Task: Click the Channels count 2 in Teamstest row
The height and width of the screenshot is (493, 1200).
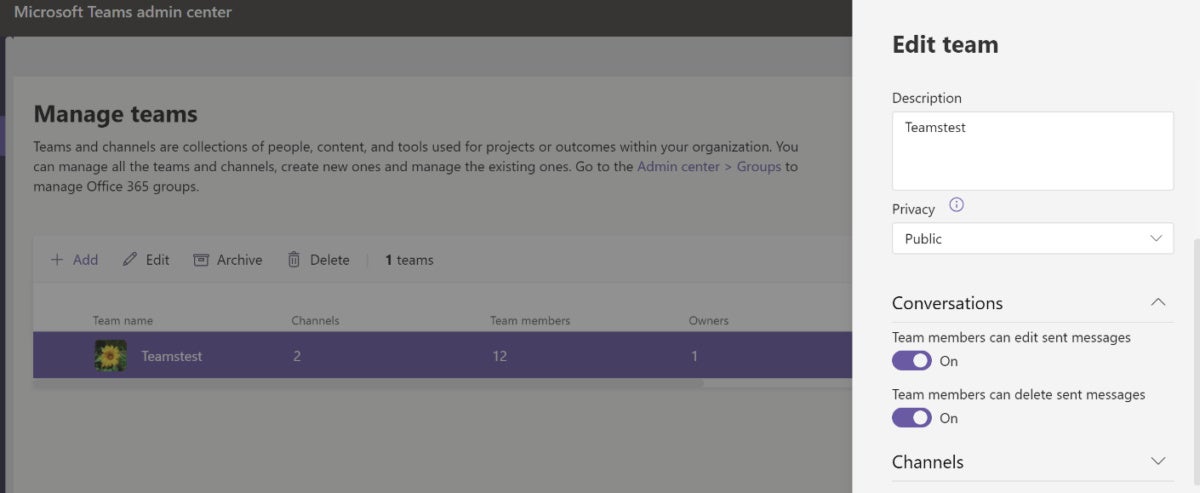Action: tap(297, 356)
